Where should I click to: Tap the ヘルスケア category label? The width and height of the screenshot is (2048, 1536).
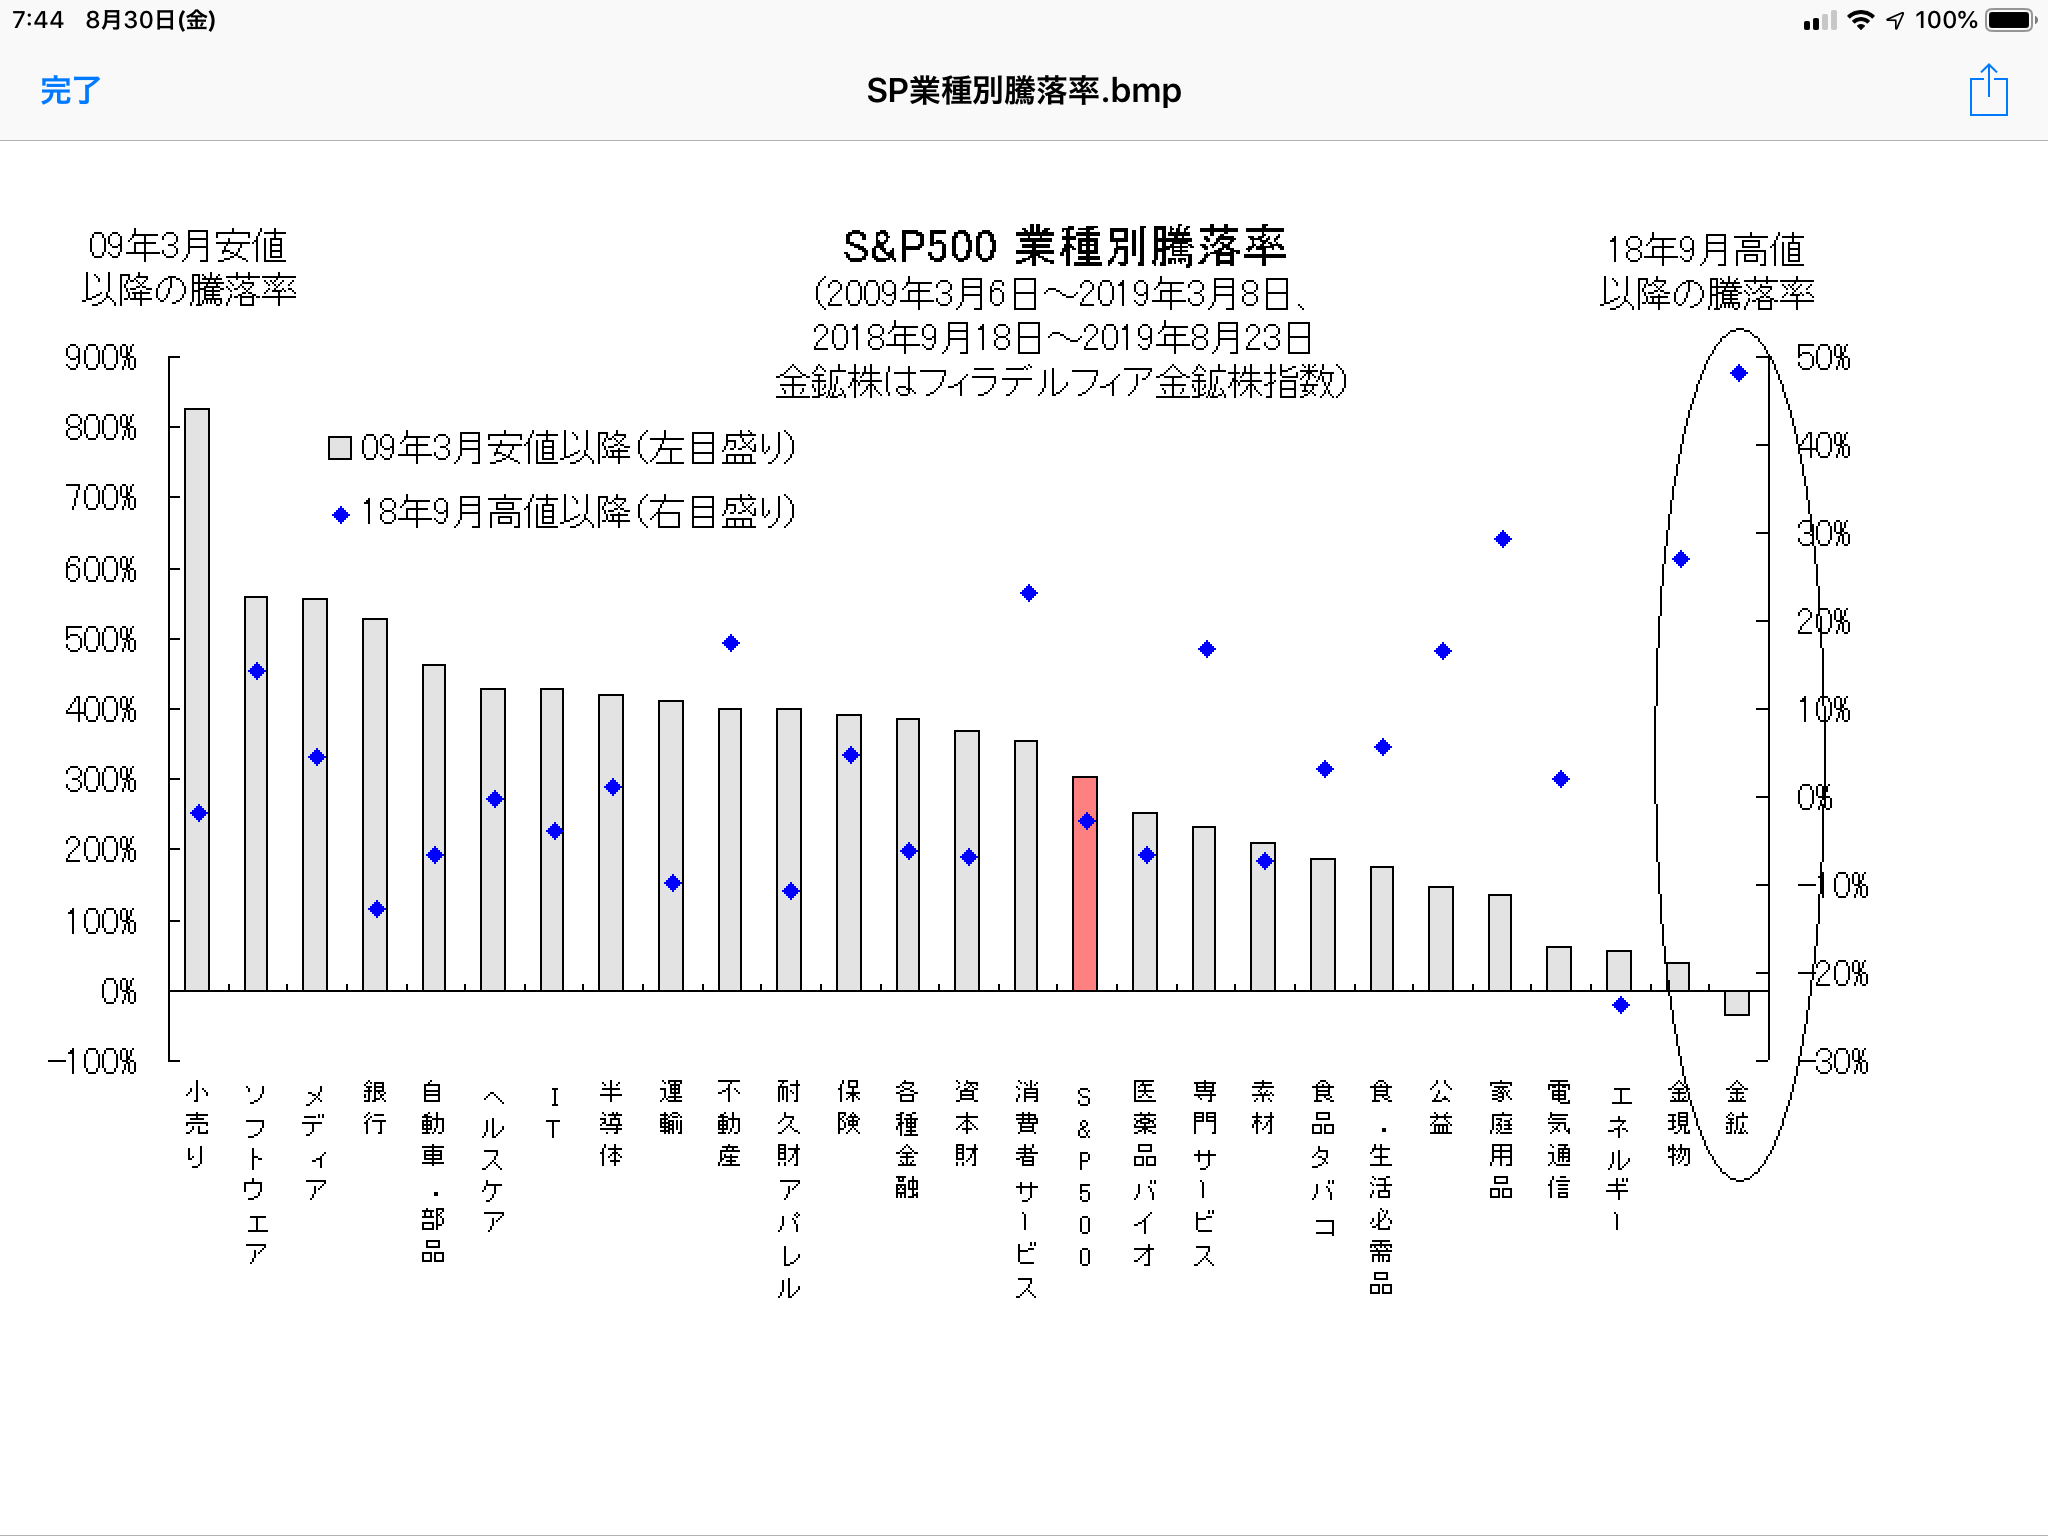point(493,1160)
